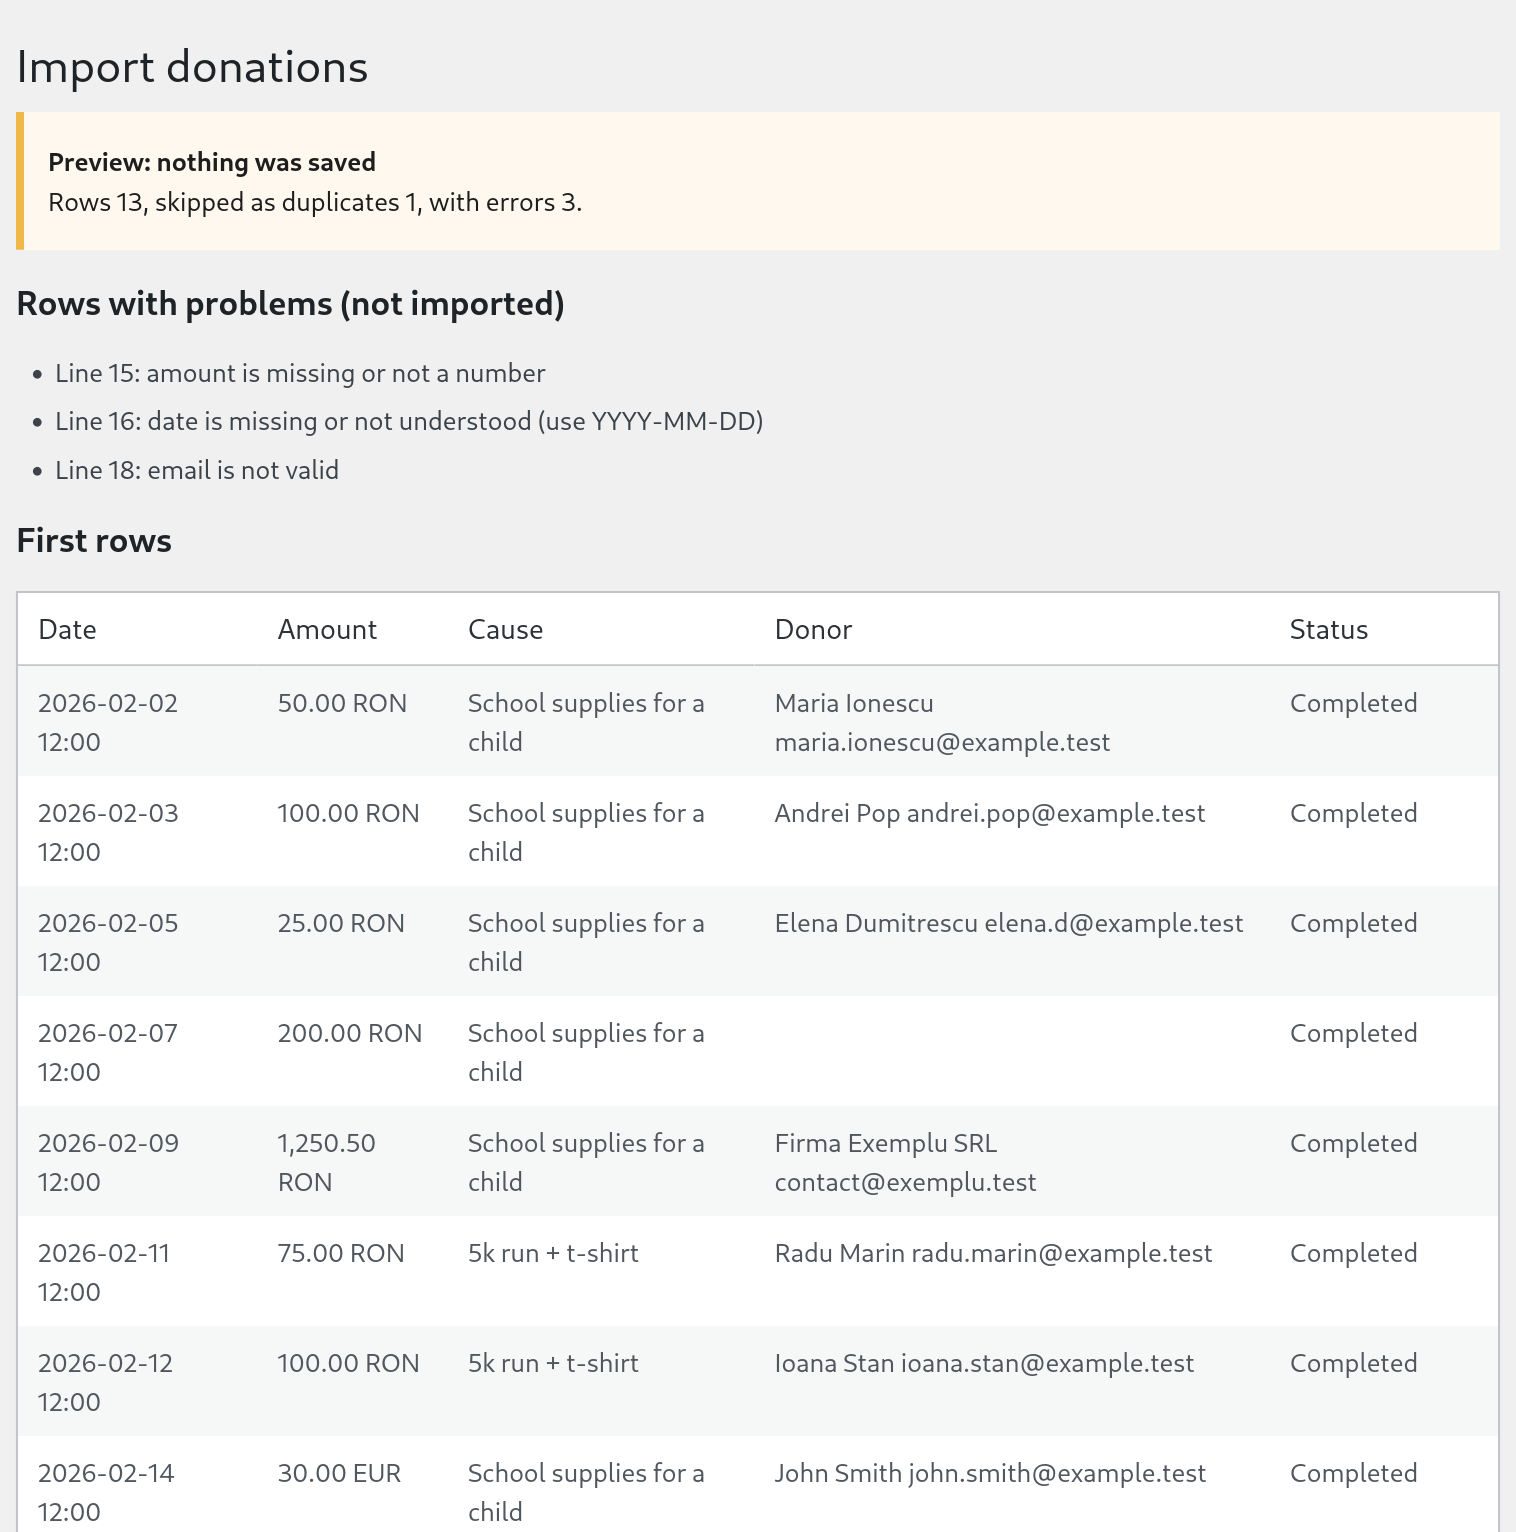Select the "Preview: nothing was saved" notice title
The image size is (1516, 1532).
pyautogui.click(x=212, y=162)
